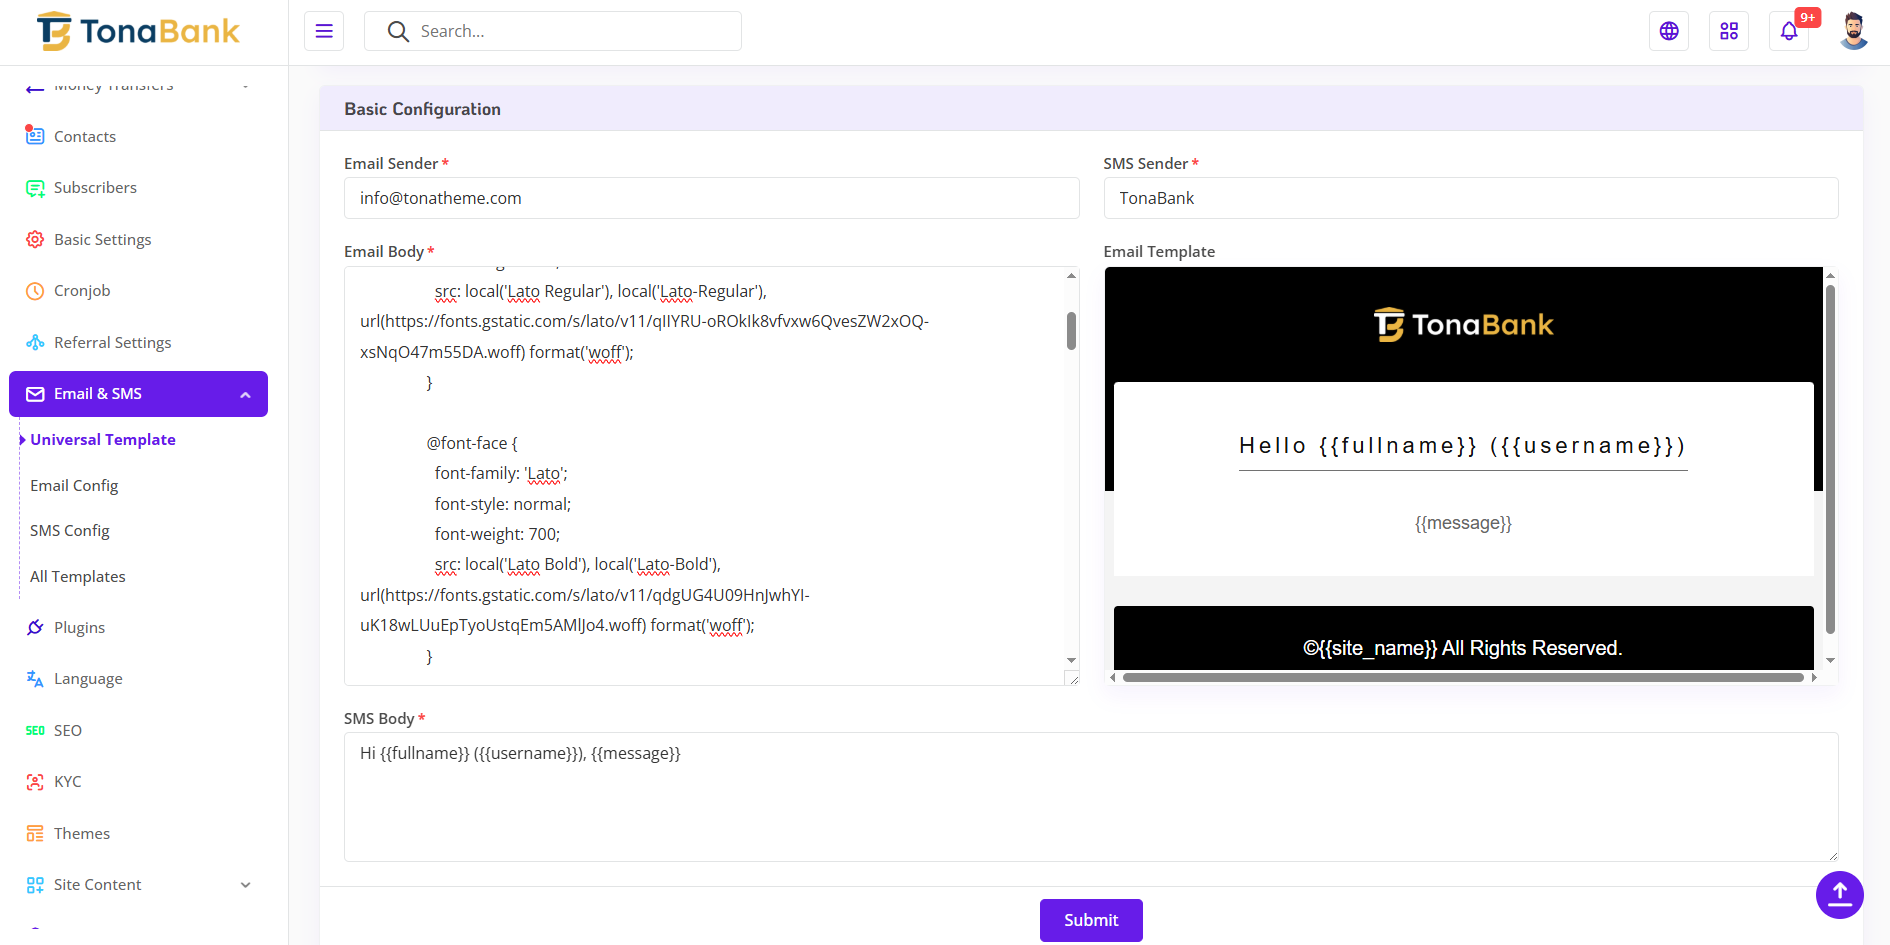
Task: Open Basic Settings link
Action: coord(102,240)
